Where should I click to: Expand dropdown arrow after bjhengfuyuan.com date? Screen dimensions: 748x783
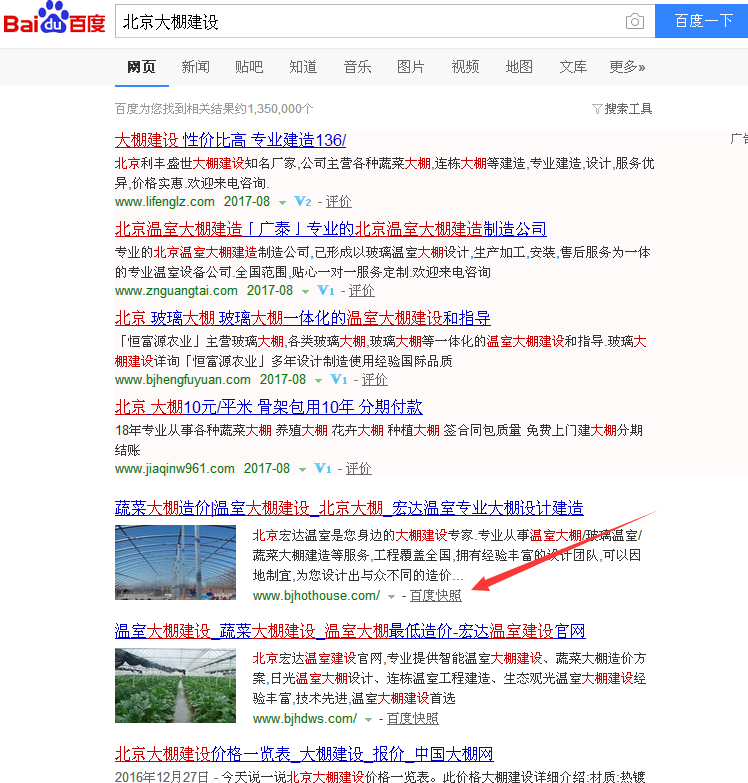[318, 381]
